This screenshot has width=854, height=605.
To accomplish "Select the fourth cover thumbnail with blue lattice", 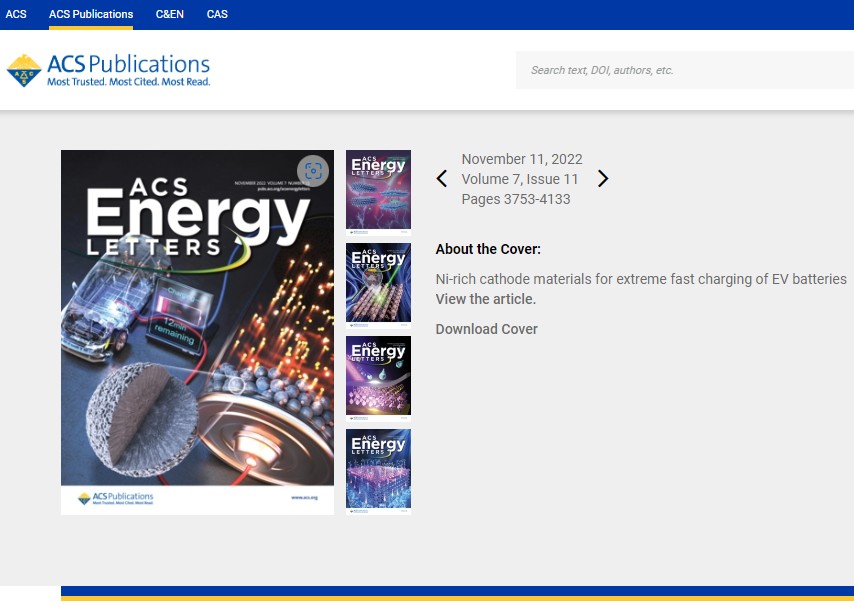I will click(x=379, y=472).
